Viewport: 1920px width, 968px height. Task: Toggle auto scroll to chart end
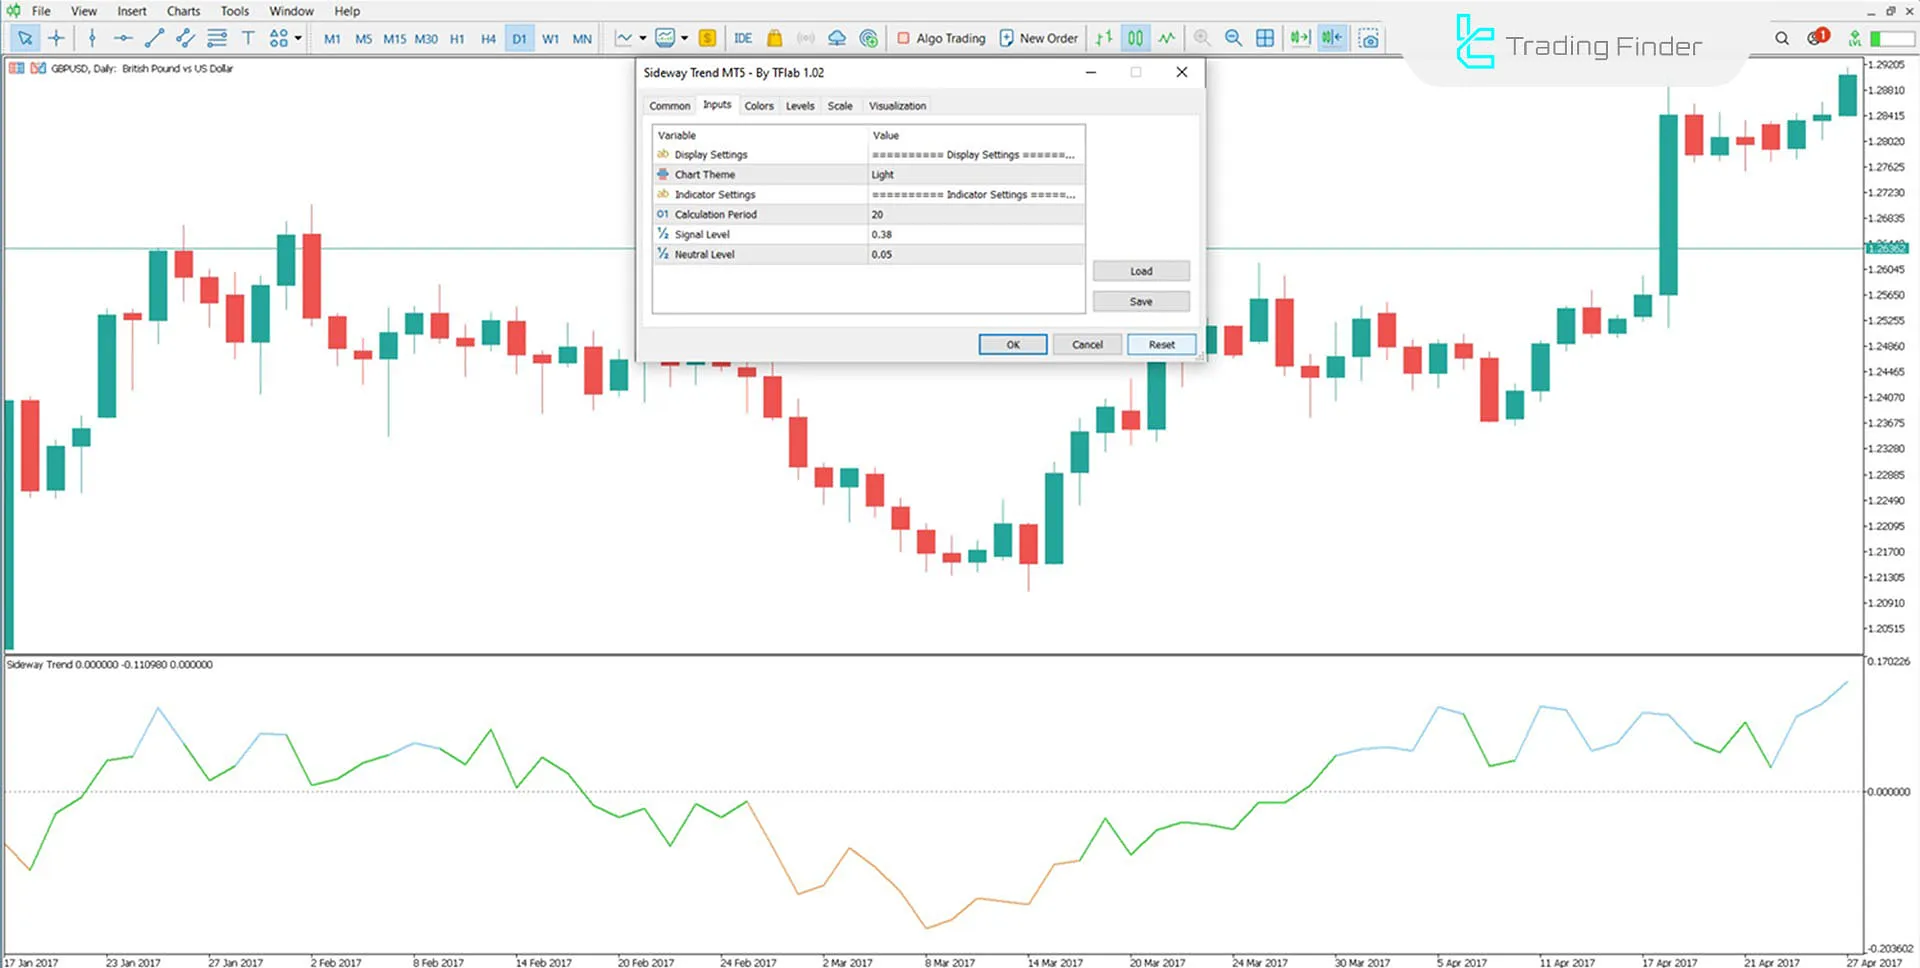(1300, 37)
